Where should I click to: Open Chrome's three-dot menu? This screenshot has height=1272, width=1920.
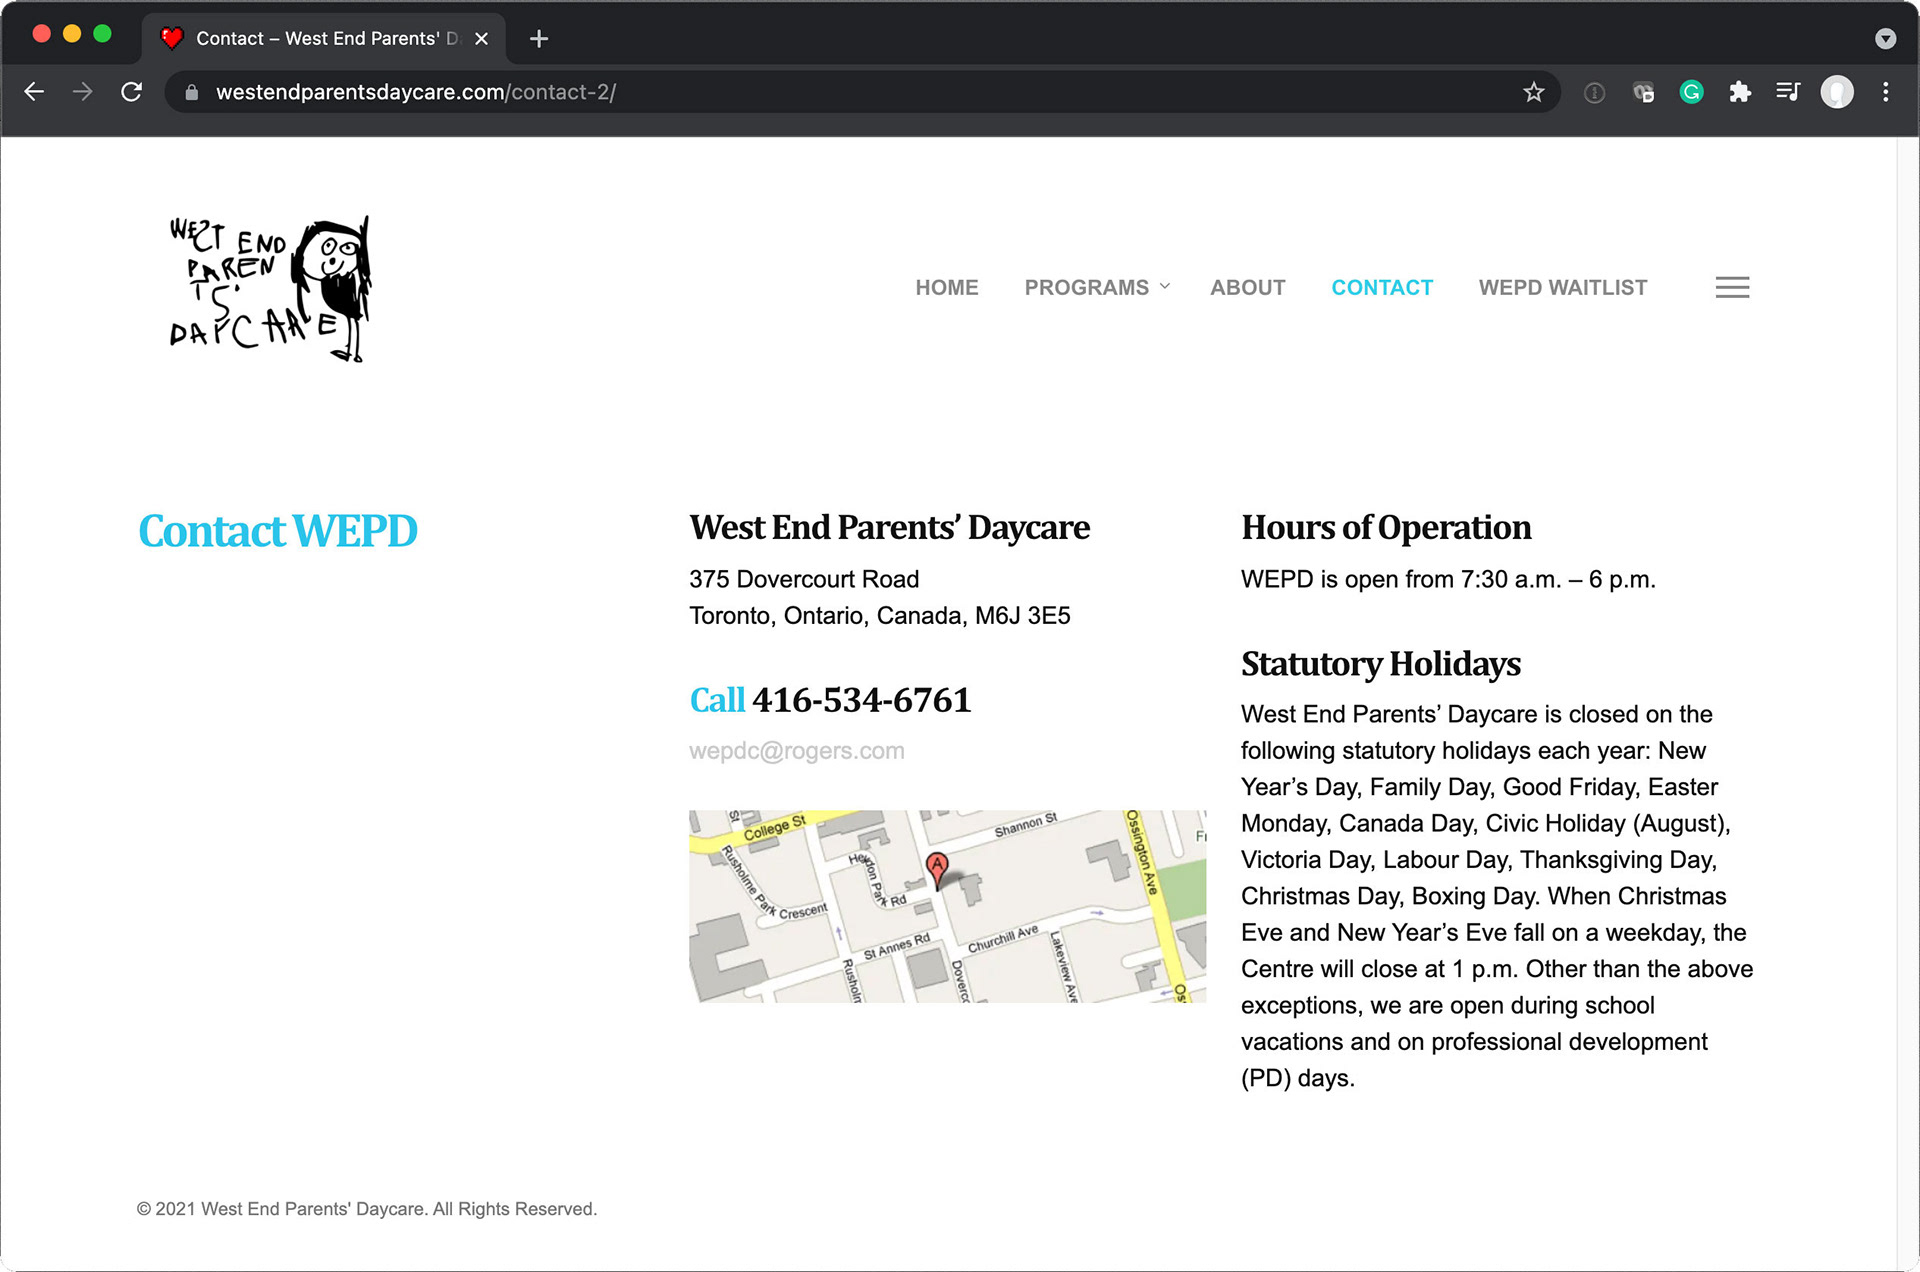tap(1885, 92)
